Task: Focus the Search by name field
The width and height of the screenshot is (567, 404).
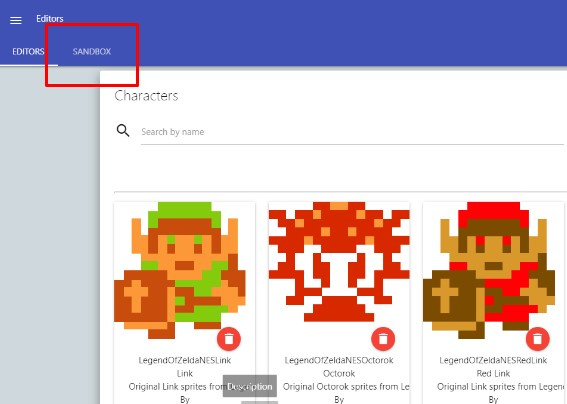Action: point(352,132)
